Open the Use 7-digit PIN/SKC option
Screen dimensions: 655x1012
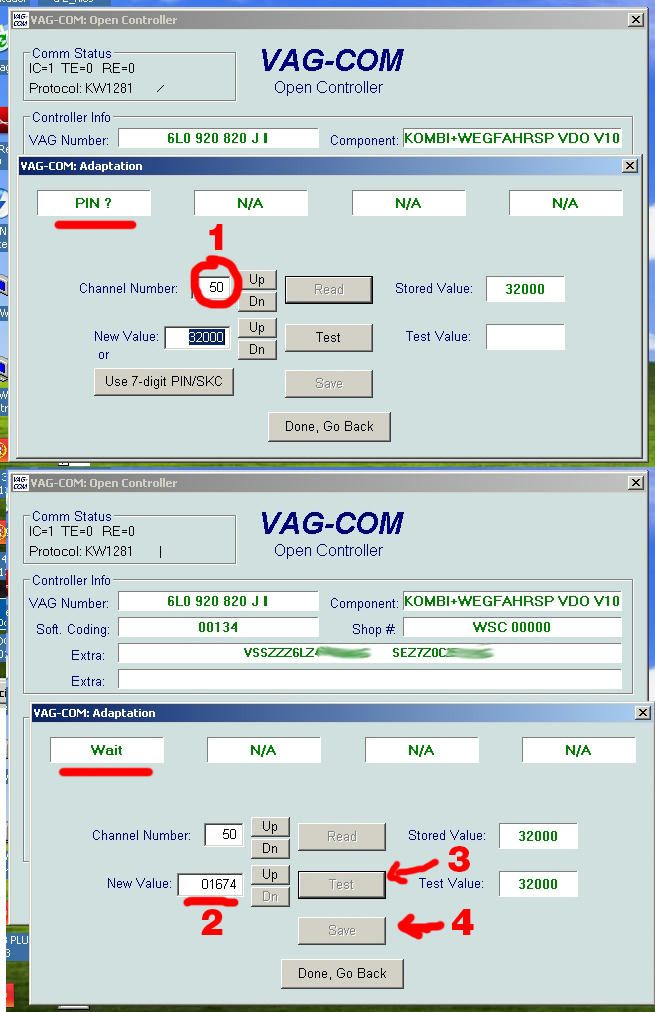(164, 381)
